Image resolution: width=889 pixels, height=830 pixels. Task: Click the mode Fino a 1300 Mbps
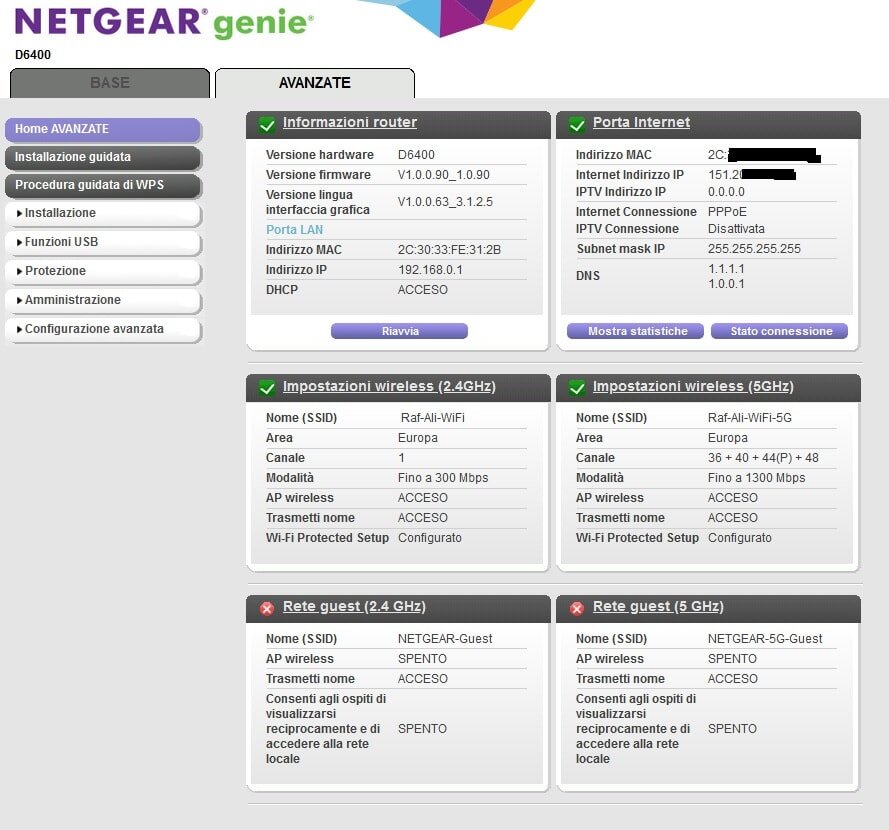[x=756, y=478]
